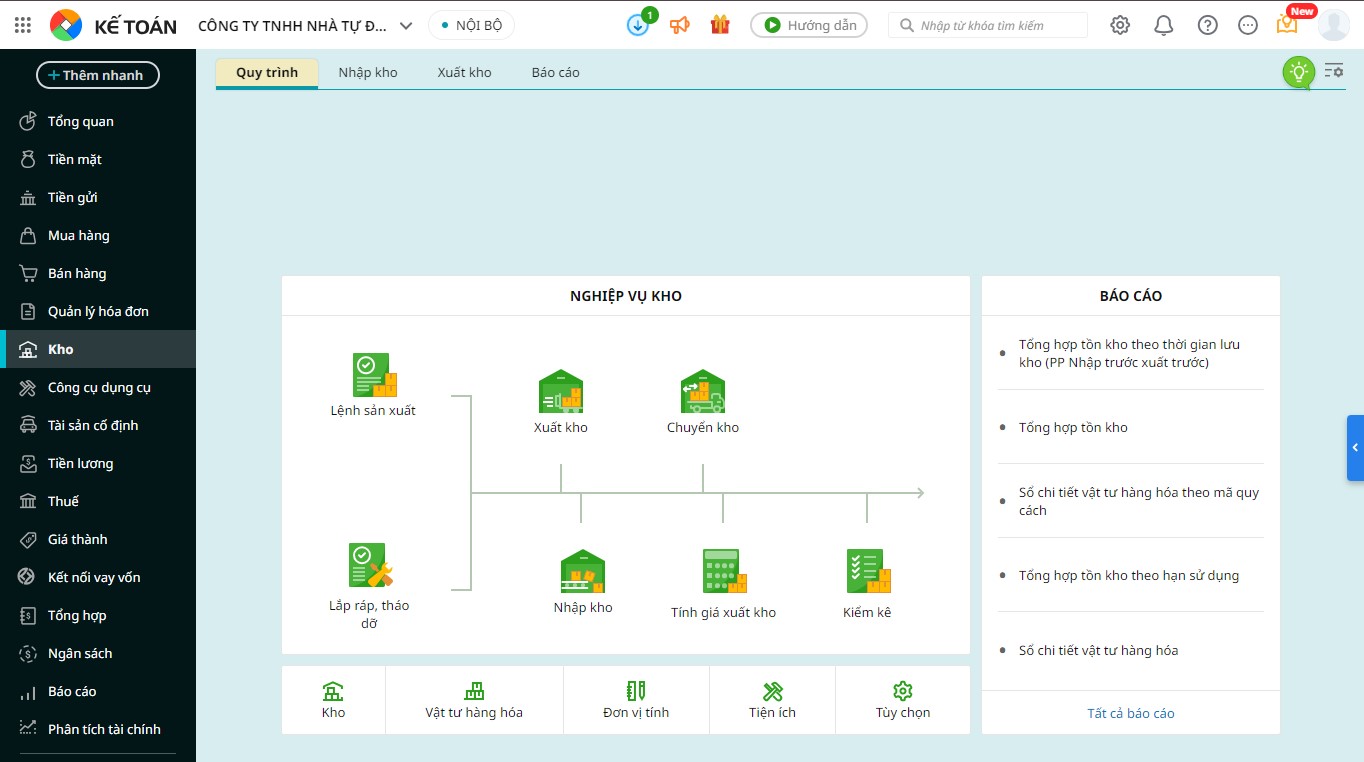The height and width of the screenshot is (762, 1364).
Task: Open the notification bell
Action: (1164, 25)
